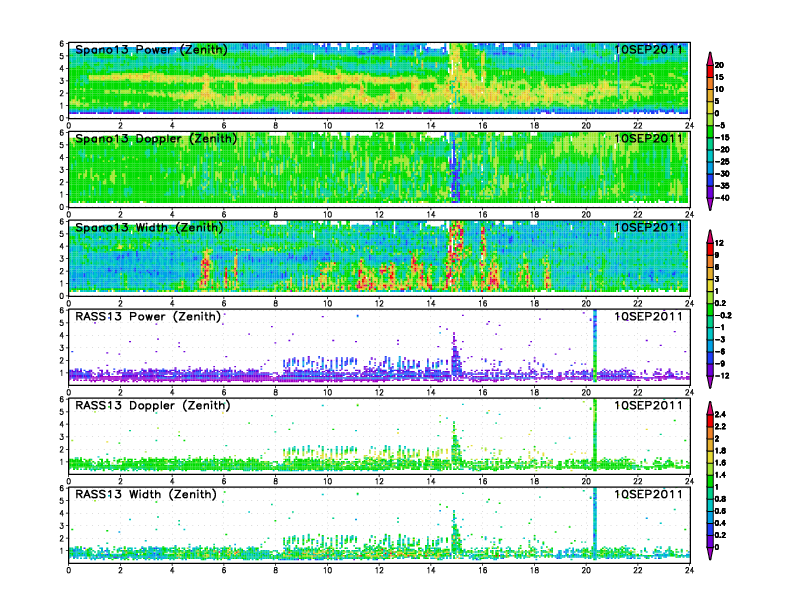Pick the purple arrow tip below -40 on top colorbar
792x612 pixels.
(x=710, y=203)
